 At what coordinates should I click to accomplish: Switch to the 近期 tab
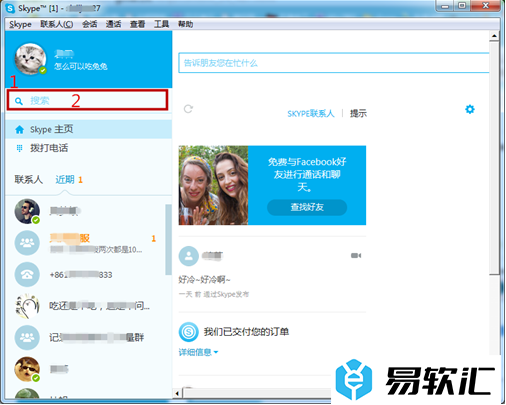tap(65, 180)
